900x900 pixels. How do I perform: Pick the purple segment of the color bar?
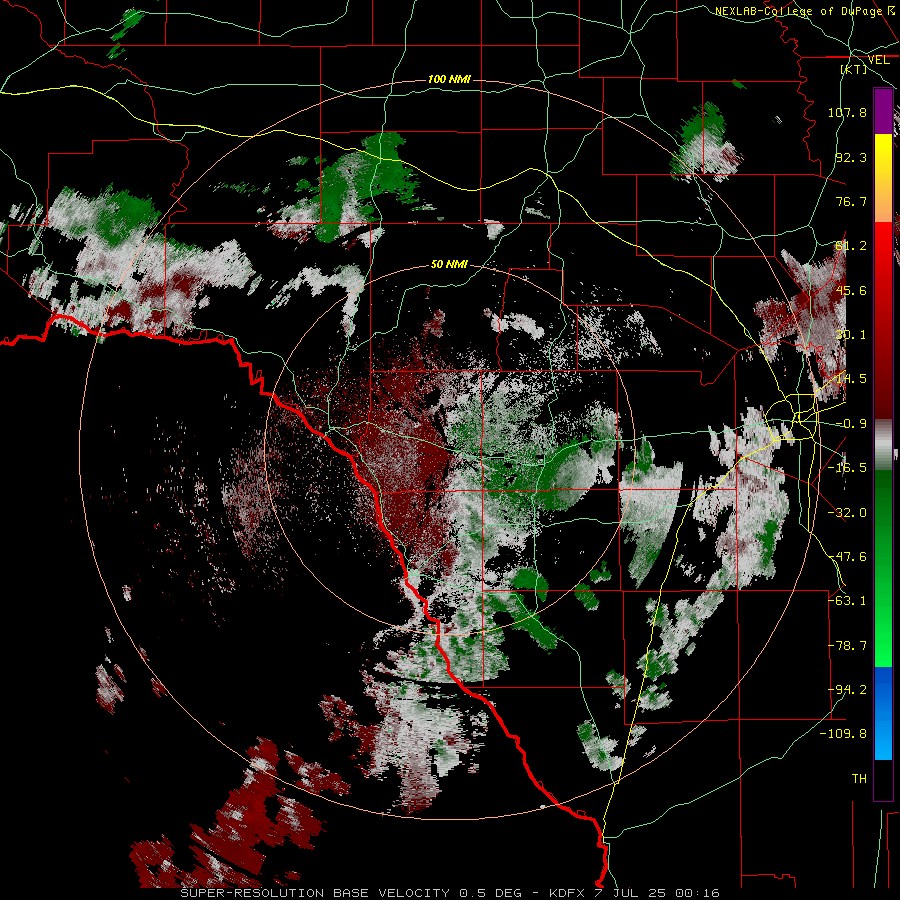click(883, 111)
